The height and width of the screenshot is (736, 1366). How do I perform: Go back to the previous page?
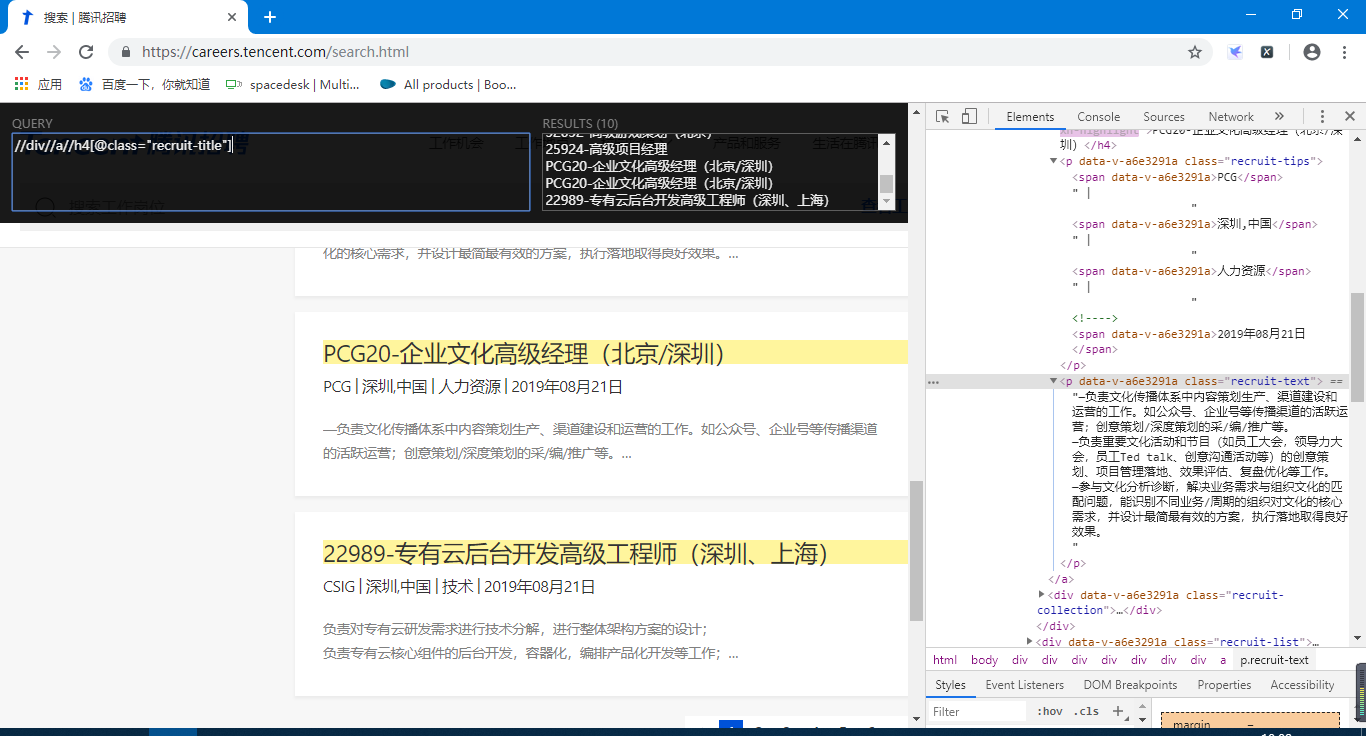pos(22,52)
